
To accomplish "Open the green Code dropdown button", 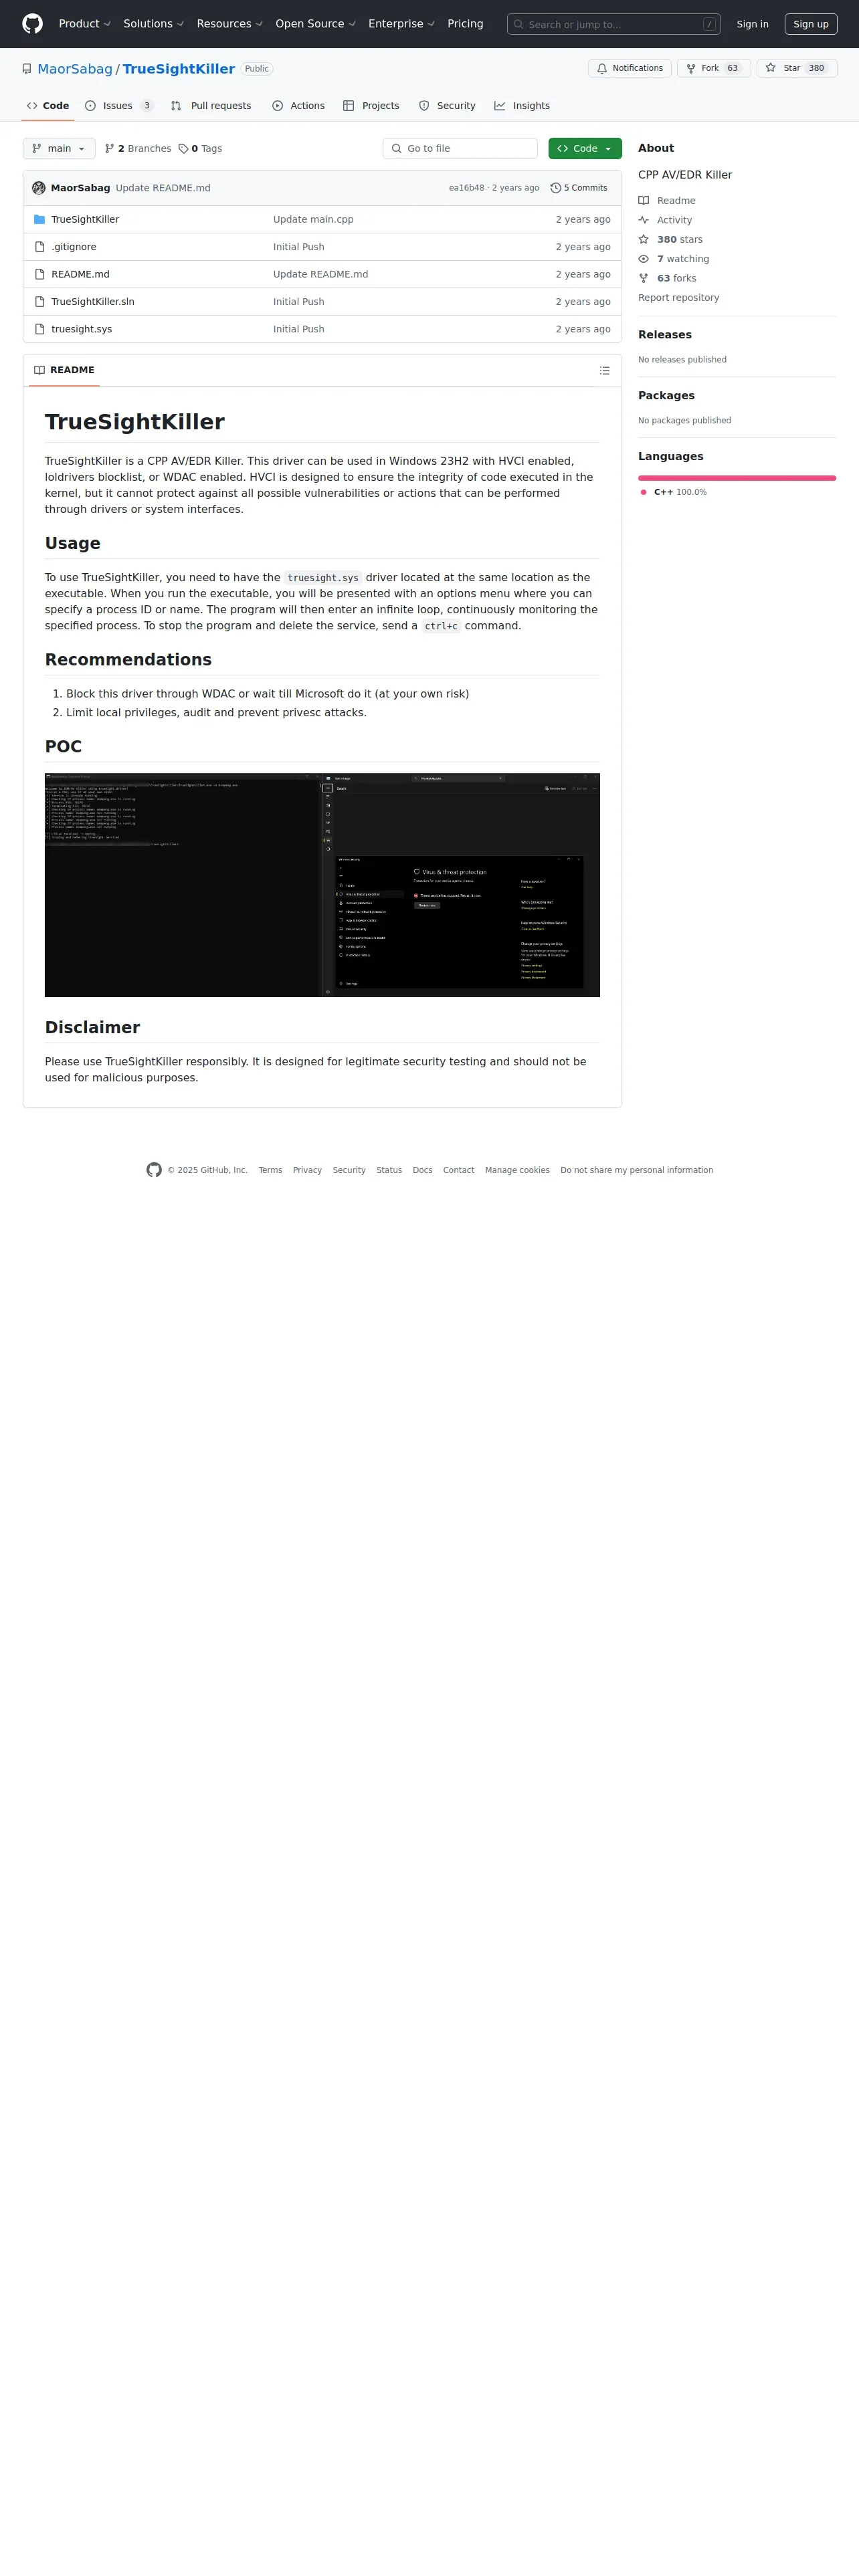I will [585, 148].
